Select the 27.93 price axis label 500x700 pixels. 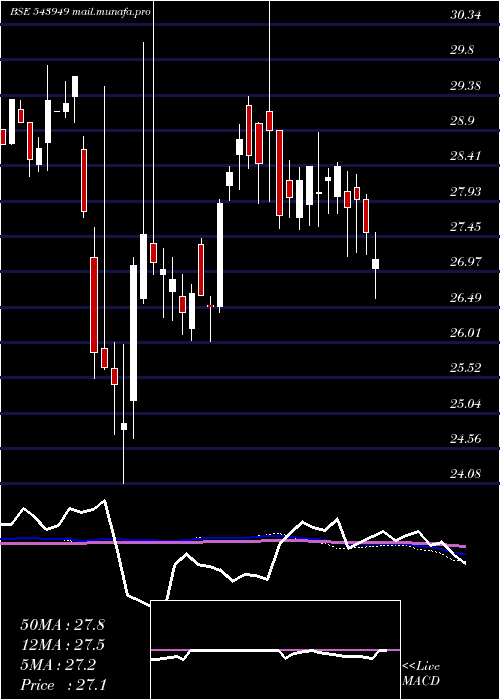(x=466, y=192)
